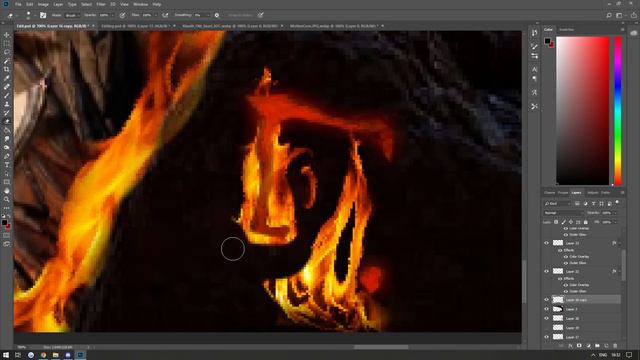The width and height of the screenshot is (640, 360).
Task: Click the add layer mask icon
Action: click(579, 346)
